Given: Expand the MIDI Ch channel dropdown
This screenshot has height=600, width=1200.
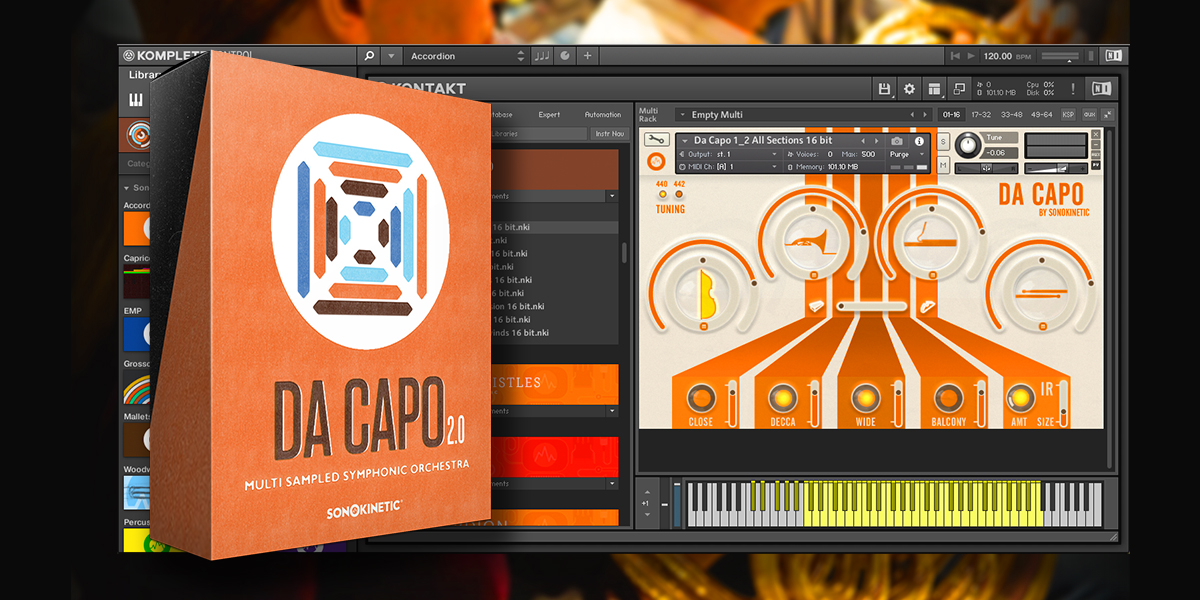Looking at the screenshot, I should [x=730, y=167].
